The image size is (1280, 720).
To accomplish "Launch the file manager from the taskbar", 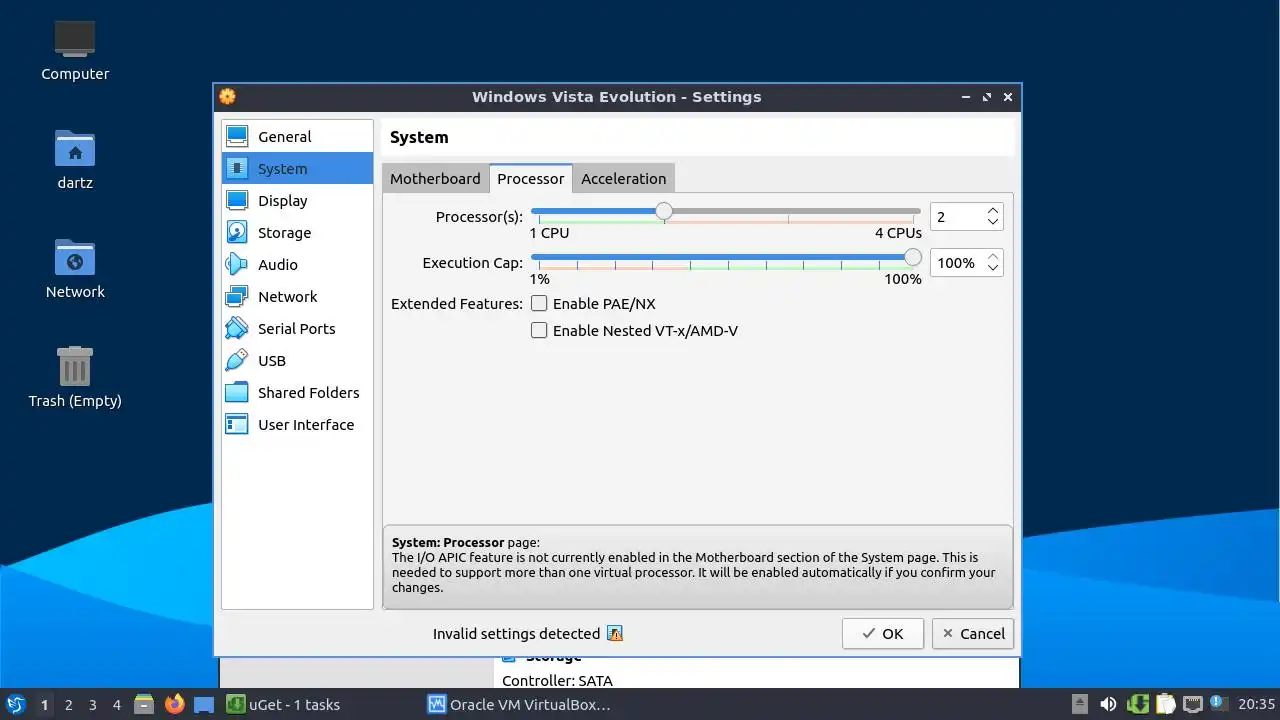I will coord(144,704).
